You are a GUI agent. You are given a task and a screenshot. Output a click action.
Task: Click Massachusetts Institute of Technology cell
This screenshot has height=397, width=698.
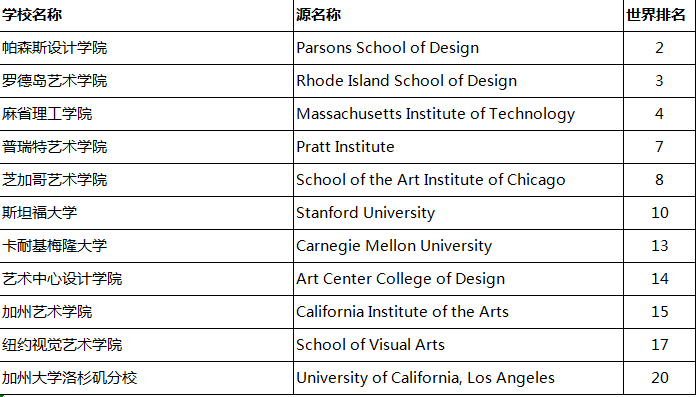(x=458, y=114)
